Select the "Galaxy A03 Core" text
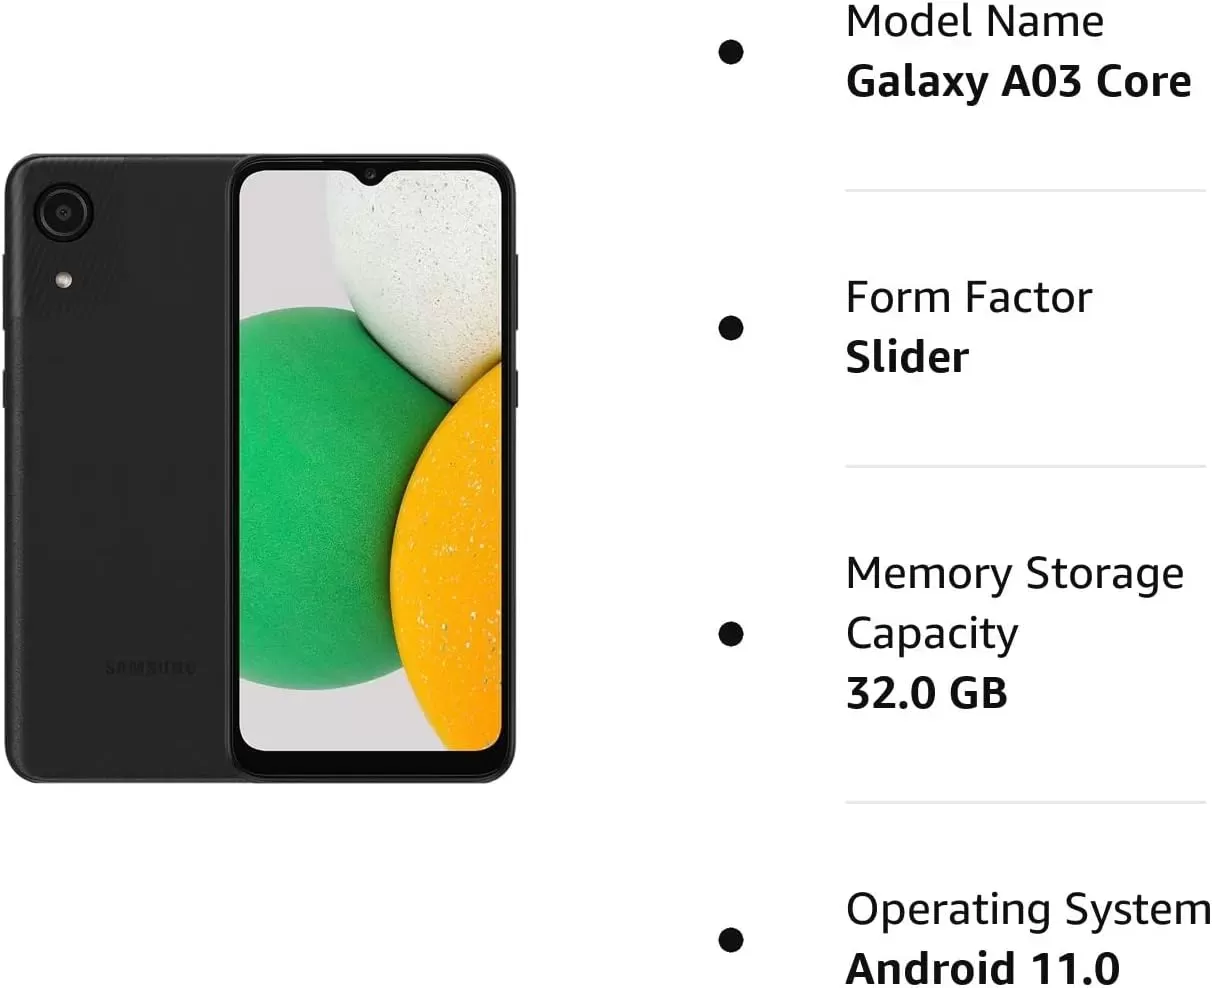Viewport: 1212px width, 988px height. (x=1018, y=82)
